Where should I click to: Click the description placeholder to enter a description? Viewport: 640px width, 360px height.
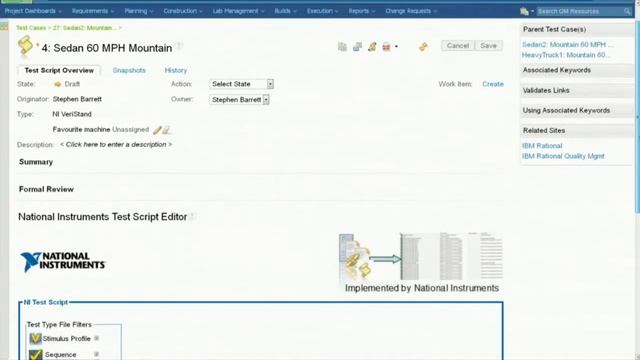click(x=116, y=144)
